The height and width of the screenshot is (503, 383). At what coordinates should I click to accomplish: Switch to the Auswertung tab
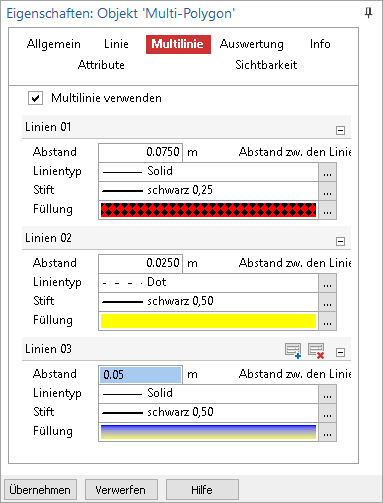click(252, 44)
